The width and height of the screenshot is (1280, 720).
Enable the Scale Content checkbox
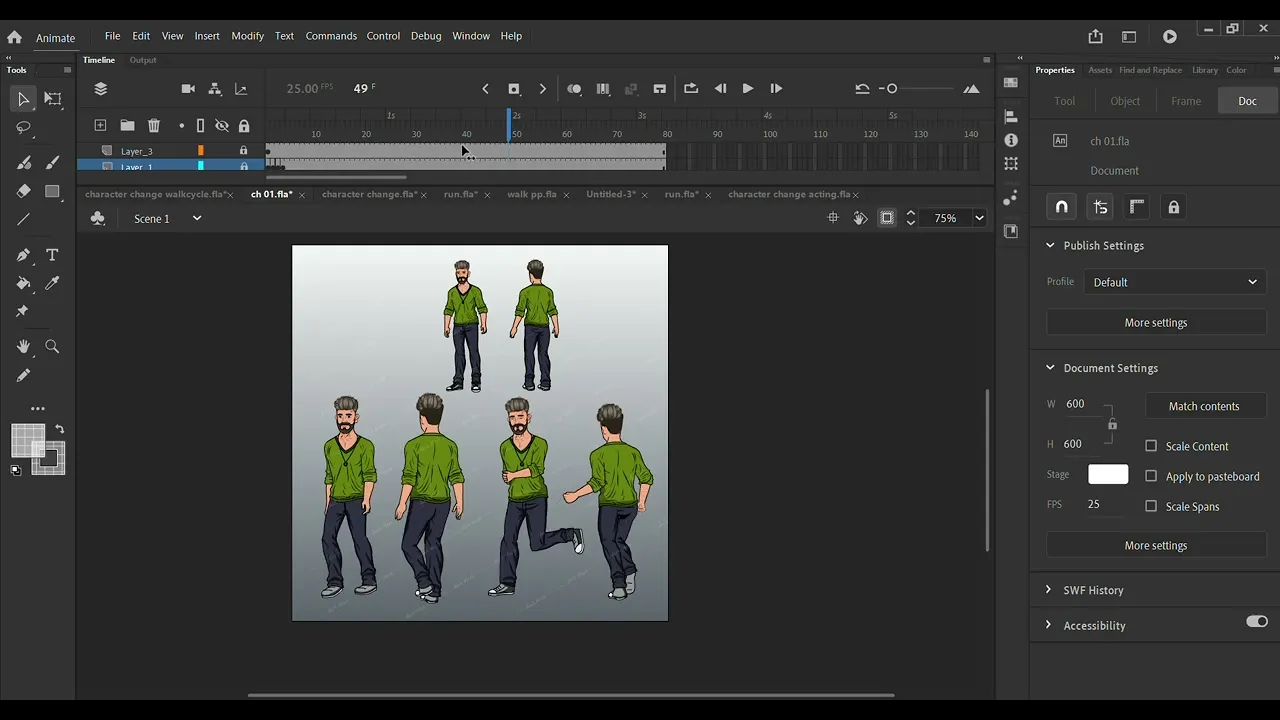coord(1151,446)
